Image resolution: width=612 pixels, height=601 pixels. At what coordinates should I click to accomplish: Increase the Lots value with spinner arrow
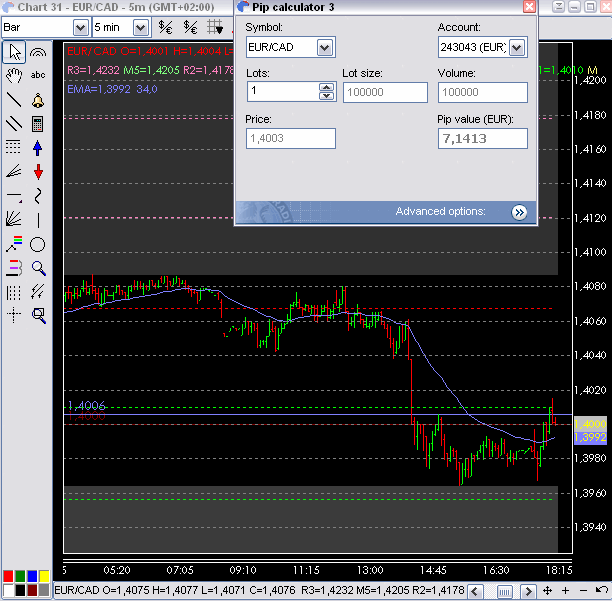[x=326, y=87]
